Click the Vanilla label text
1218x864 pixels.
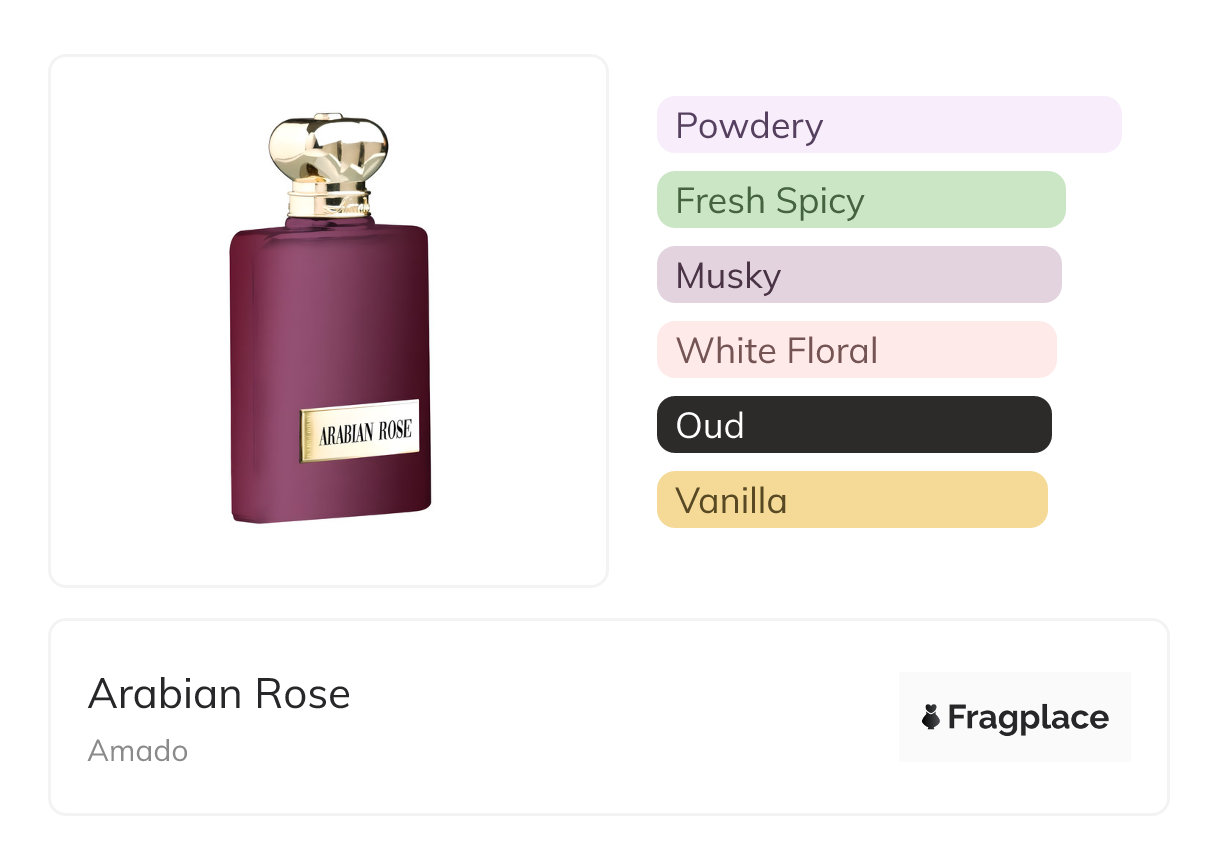pos(731,501)
